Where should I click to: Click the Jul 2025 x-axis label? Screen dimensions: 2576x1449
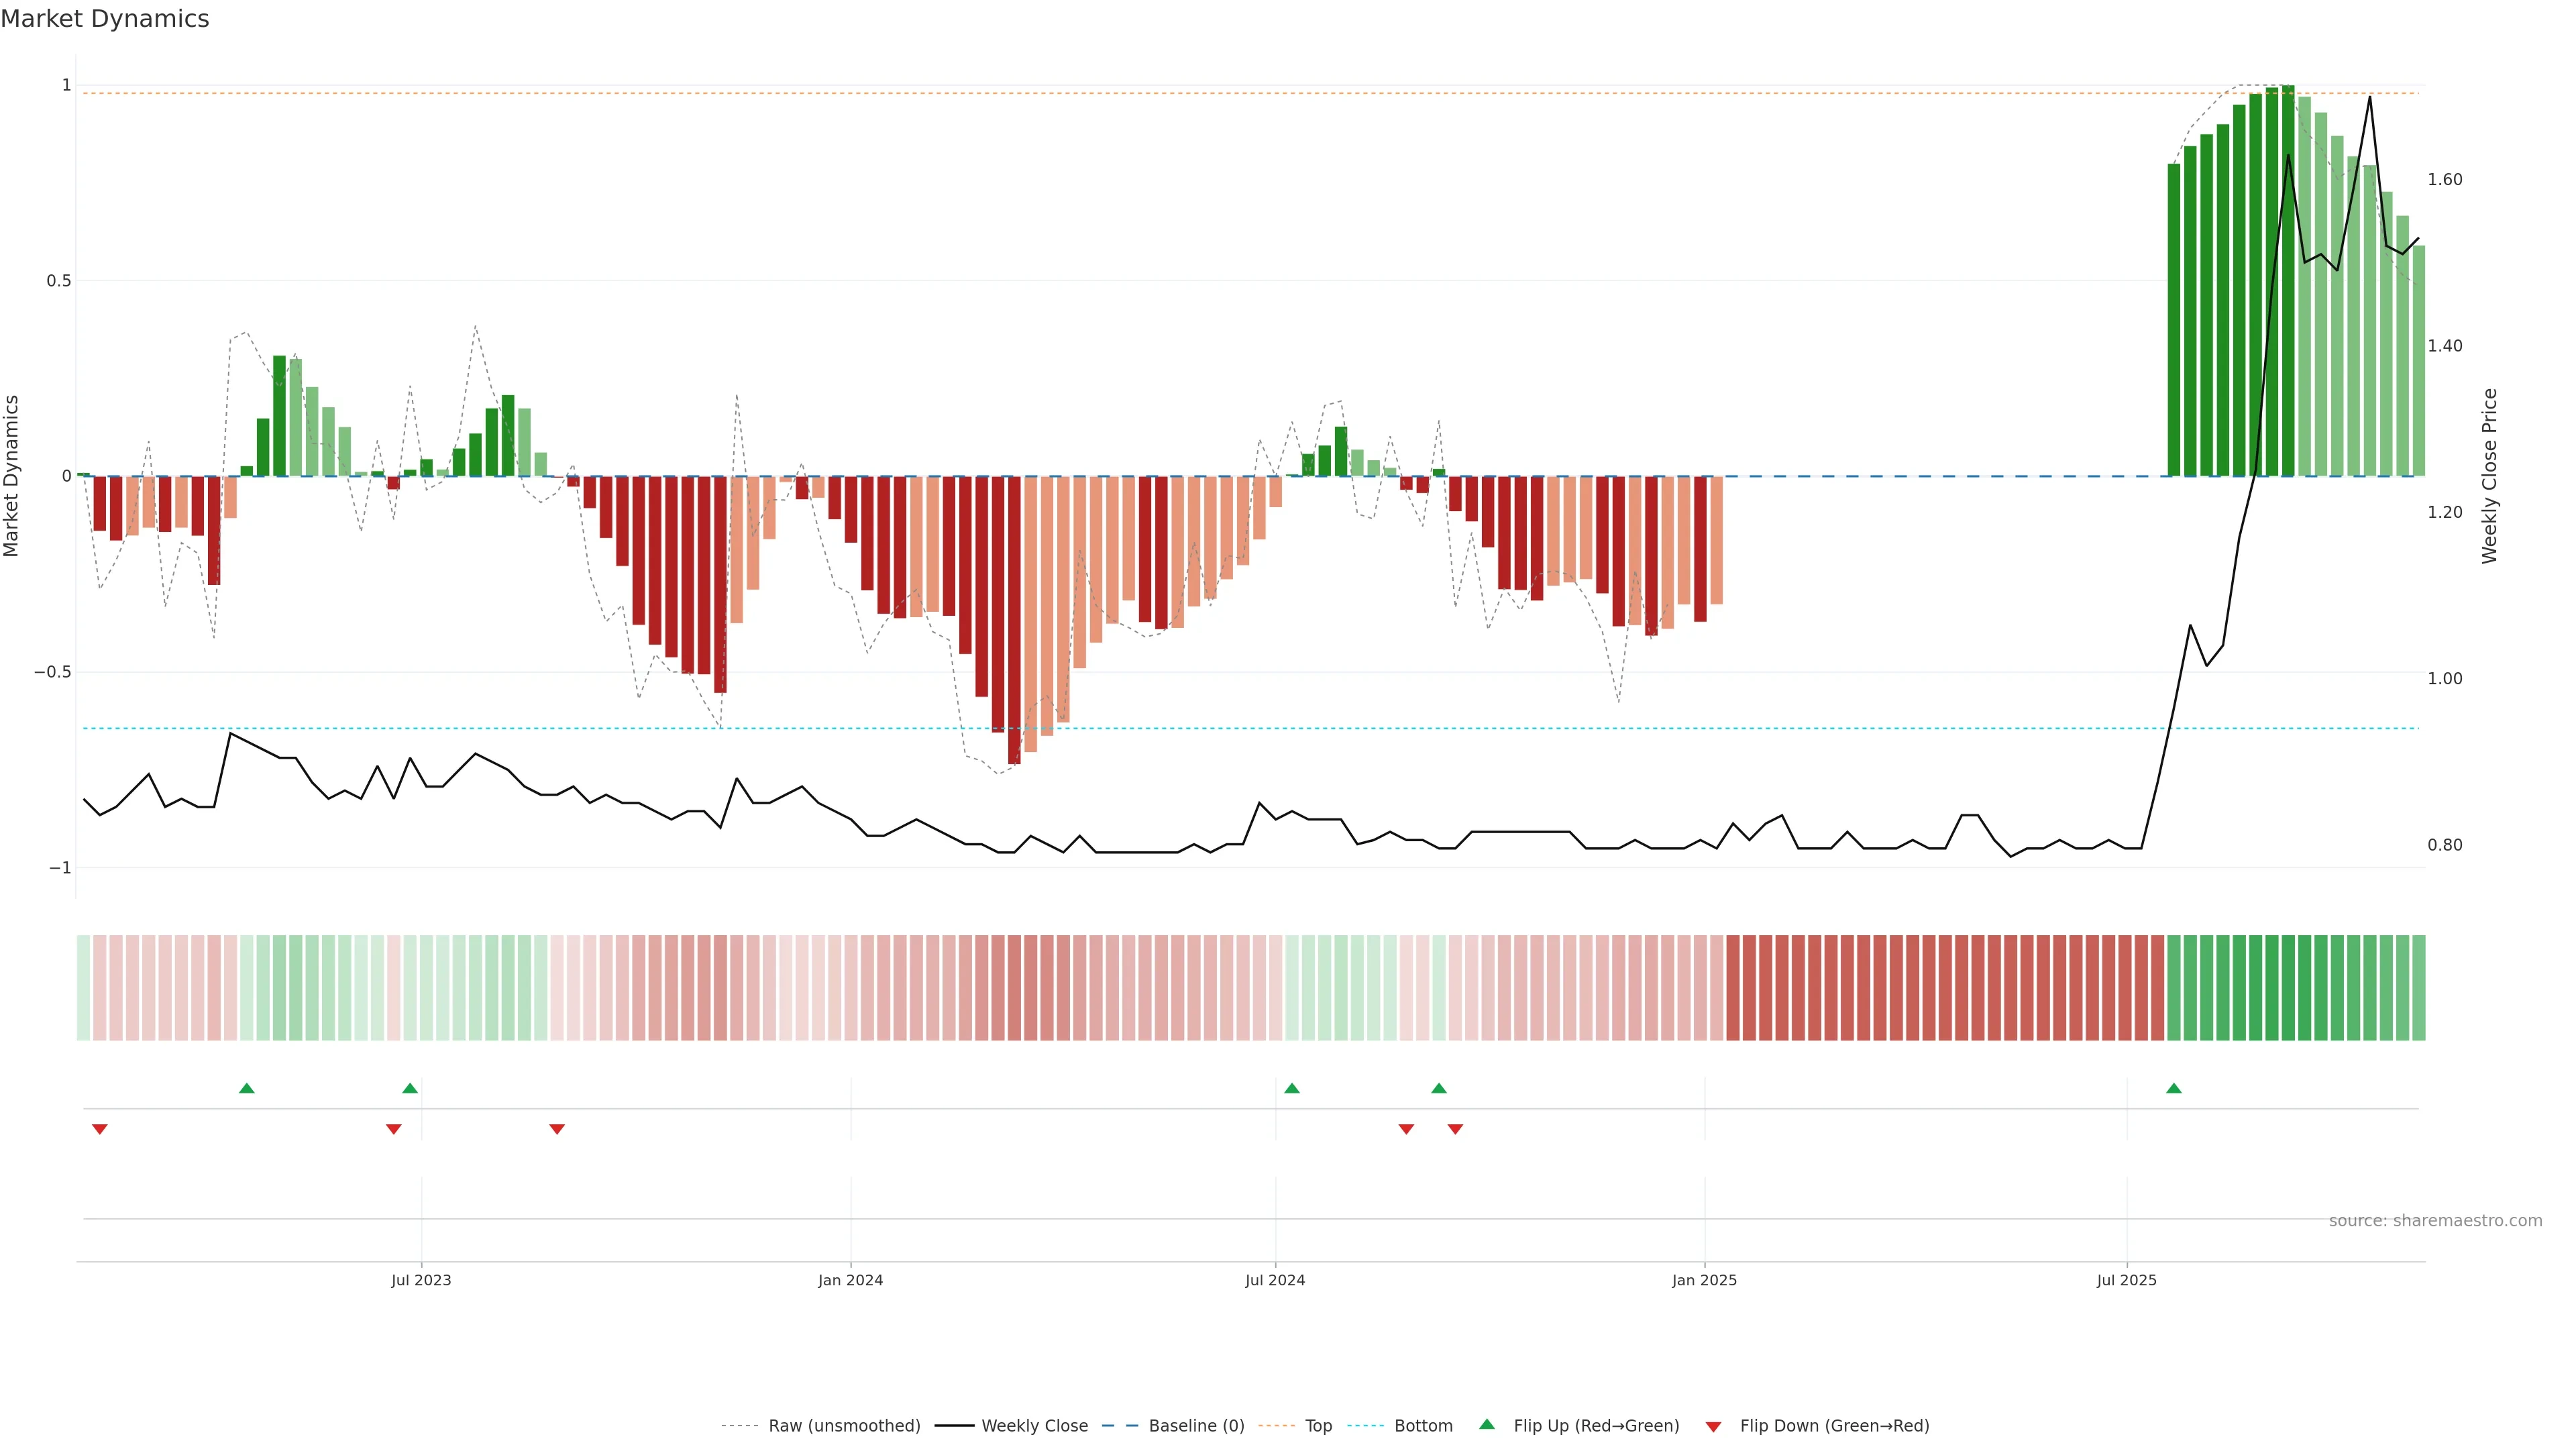click(x=2126, y=1280)
